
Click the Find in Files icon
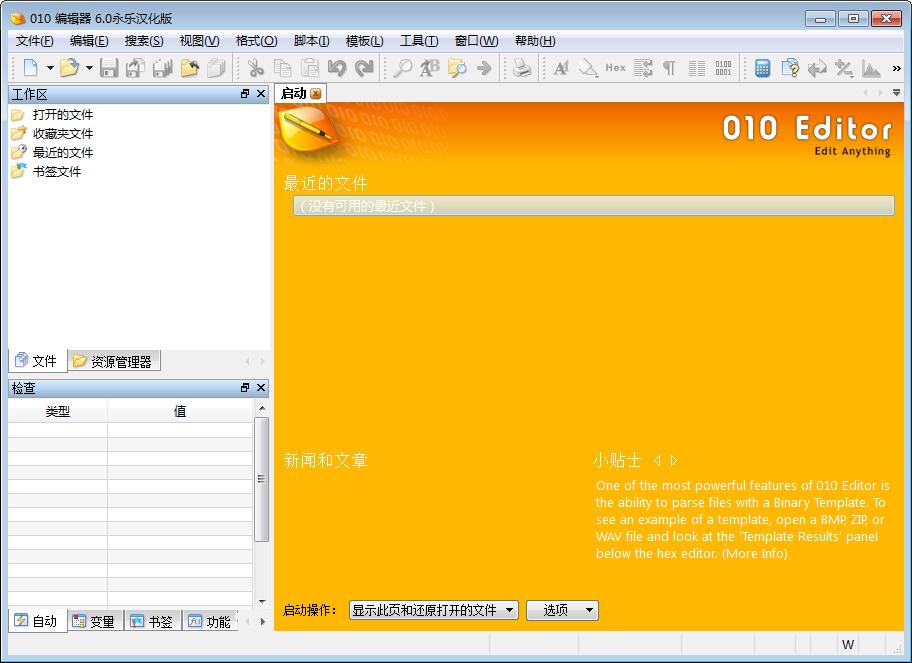(457, 68)
